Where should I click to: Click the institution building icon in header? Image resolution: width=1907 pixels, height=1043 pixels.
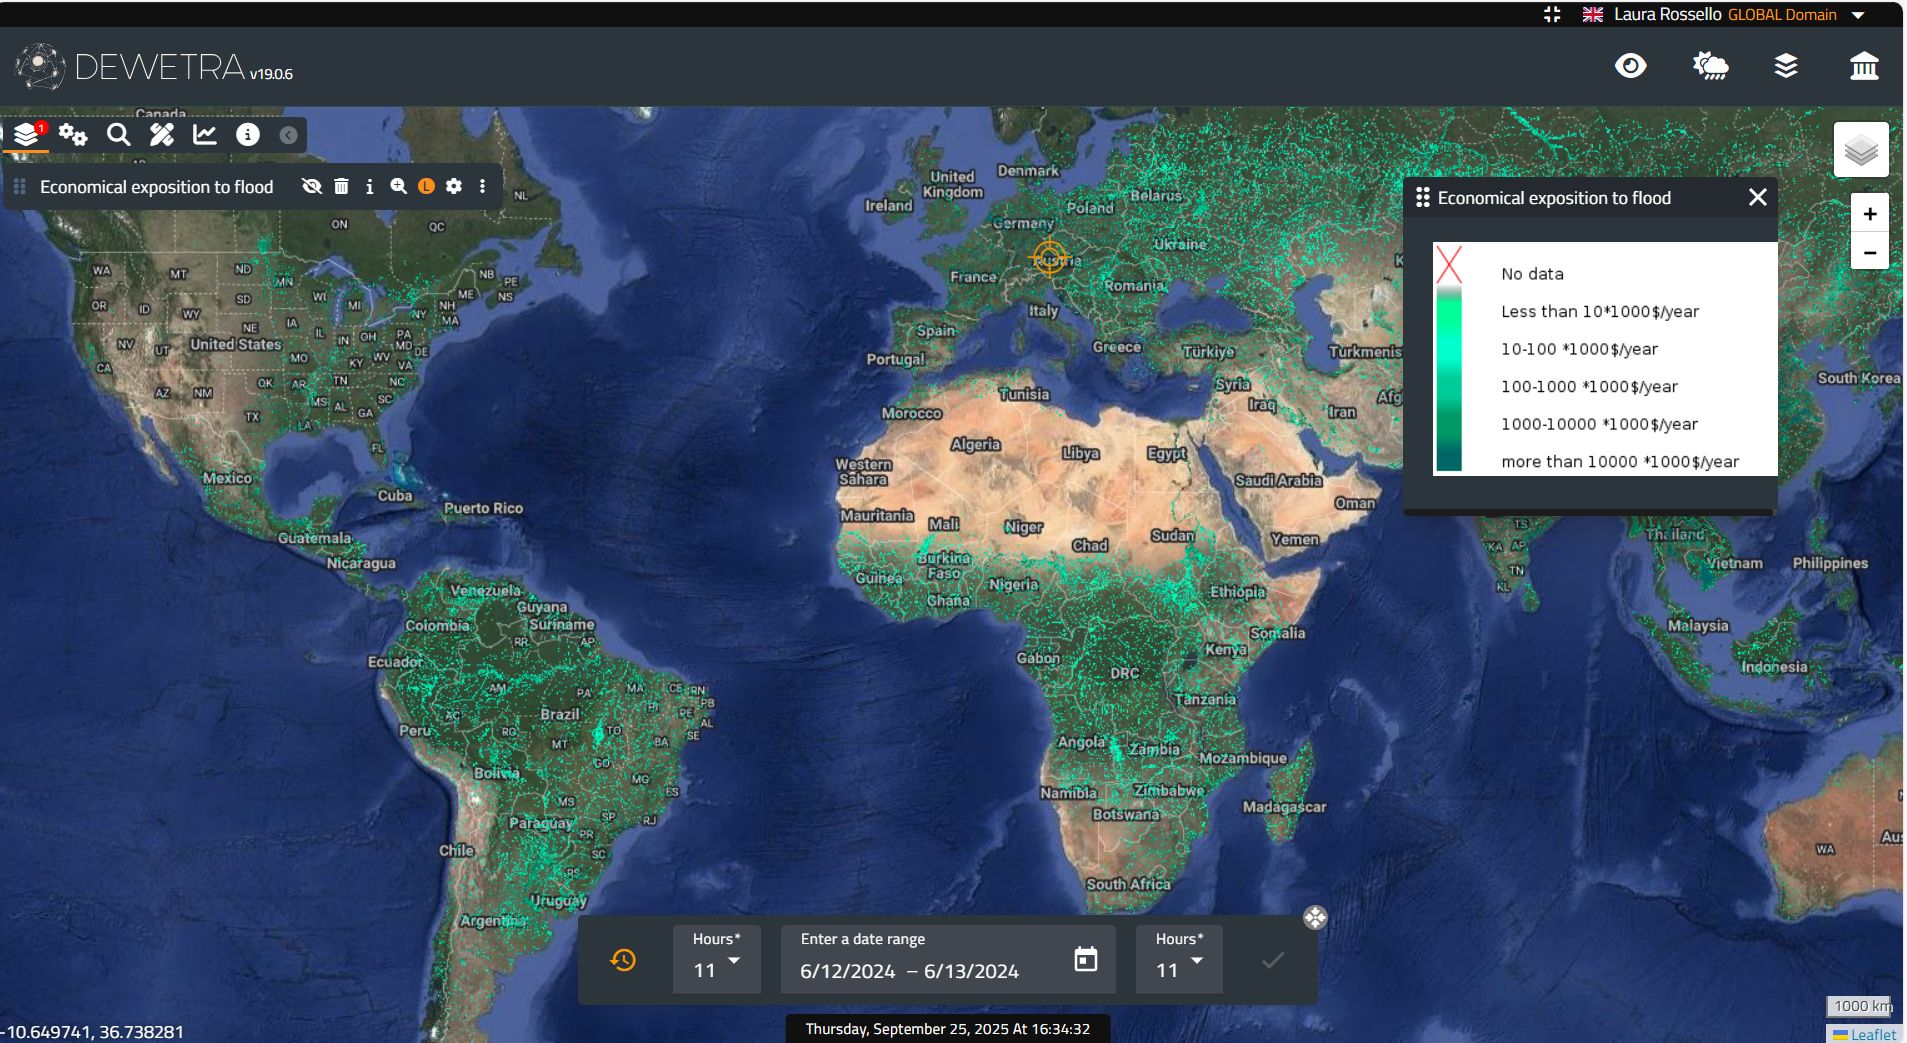(1864, 67)
